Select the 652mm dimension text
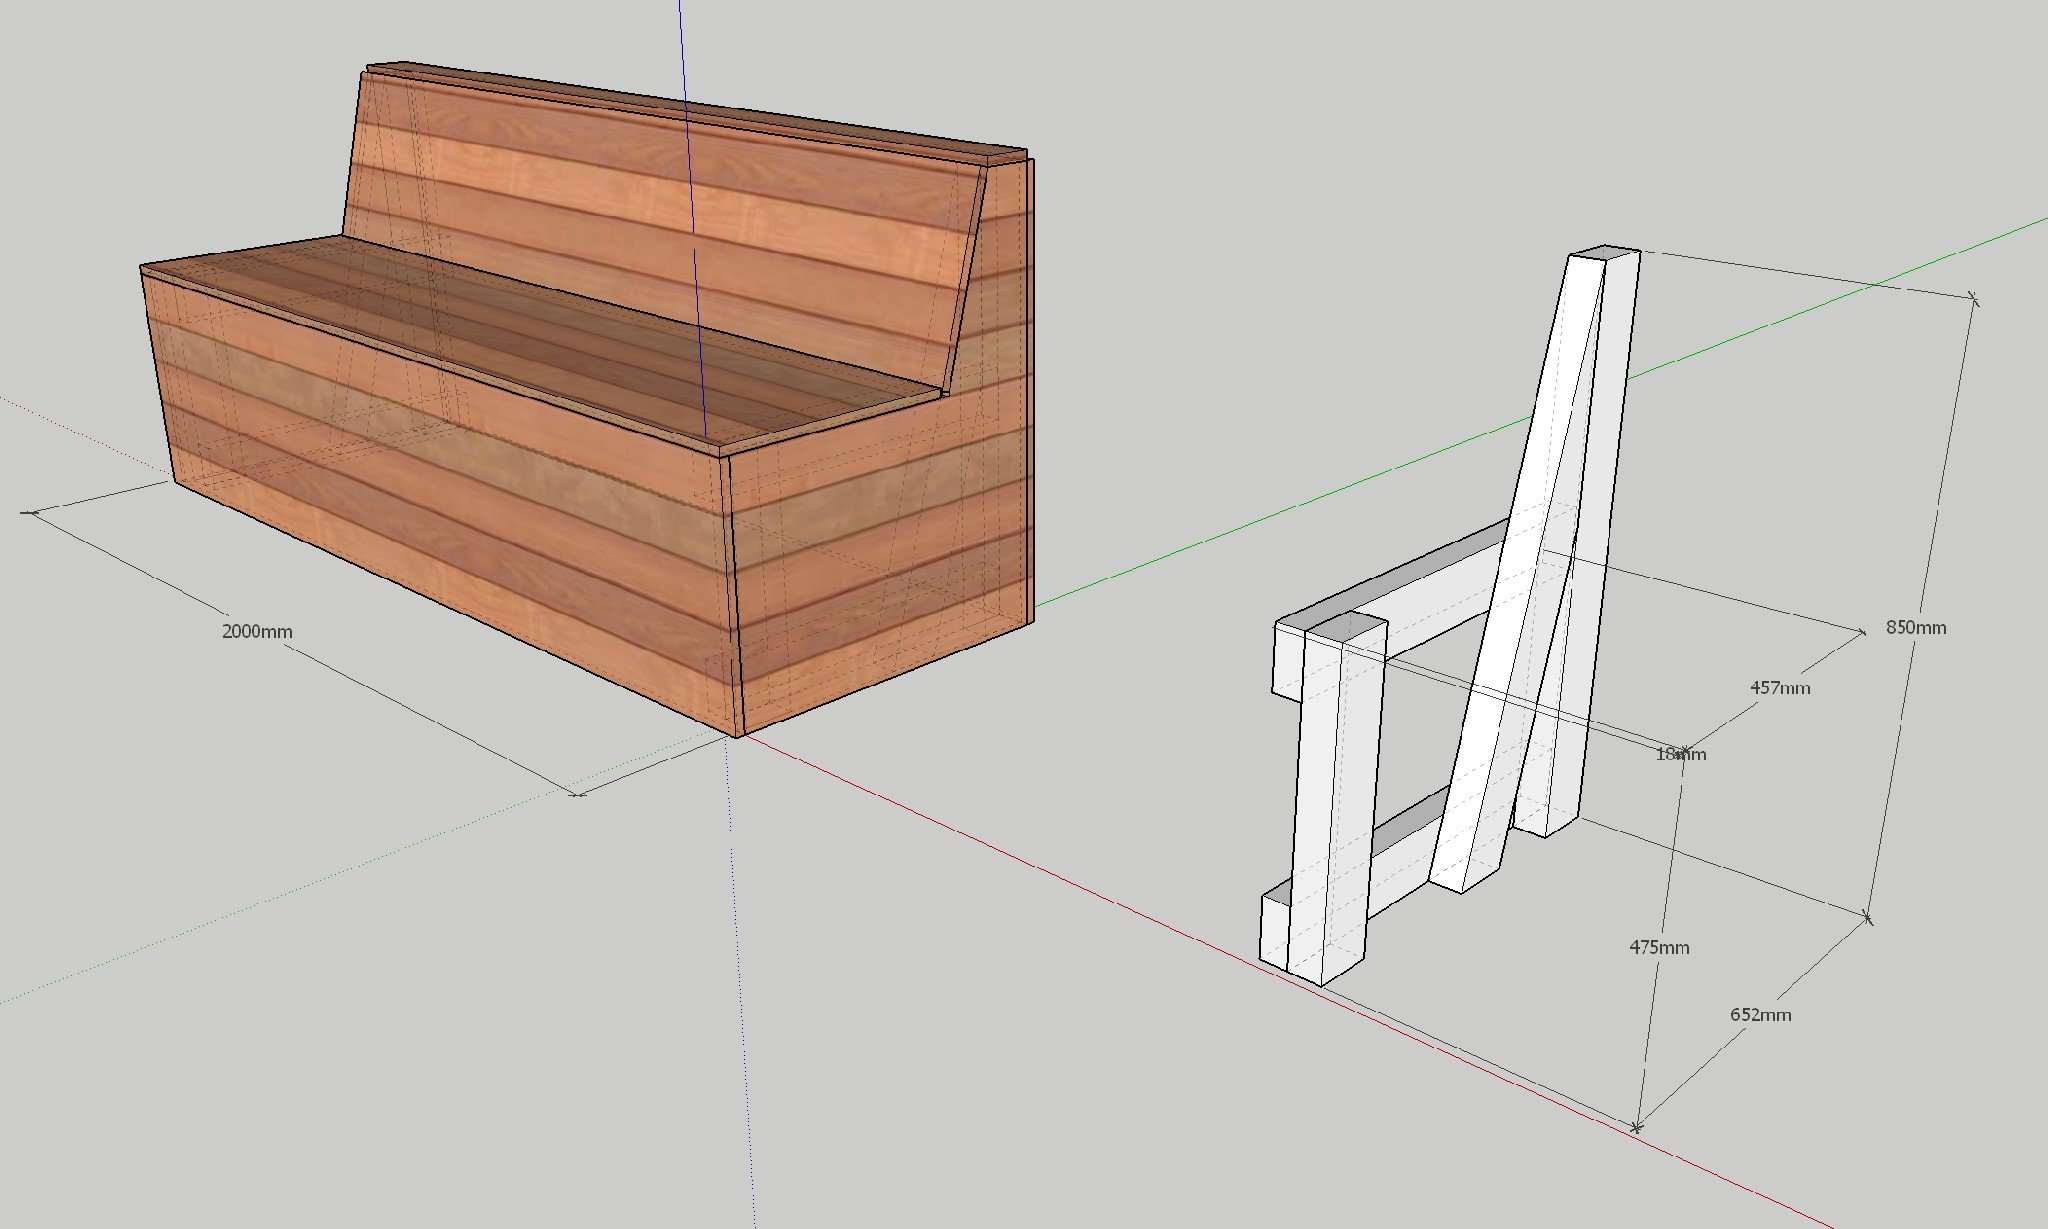 point(1760,1014)
